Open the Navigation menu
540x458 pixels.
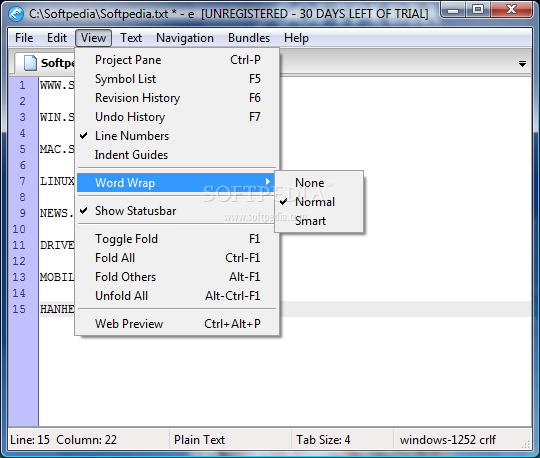click(x=185, y=38)
